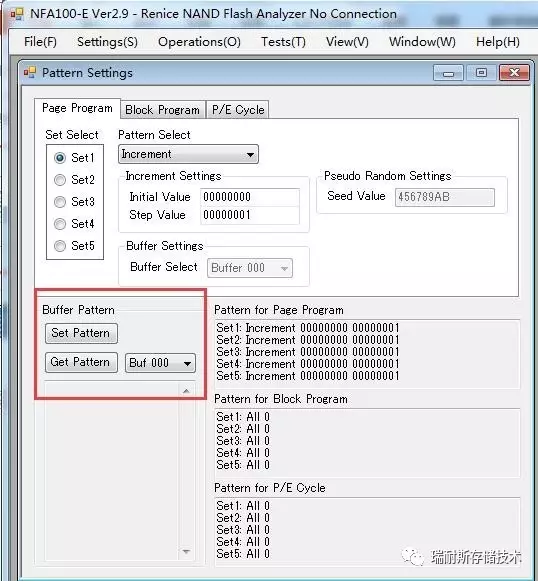Open the Help(H) menu
This screenshot has width=538, height=581.
498,42
